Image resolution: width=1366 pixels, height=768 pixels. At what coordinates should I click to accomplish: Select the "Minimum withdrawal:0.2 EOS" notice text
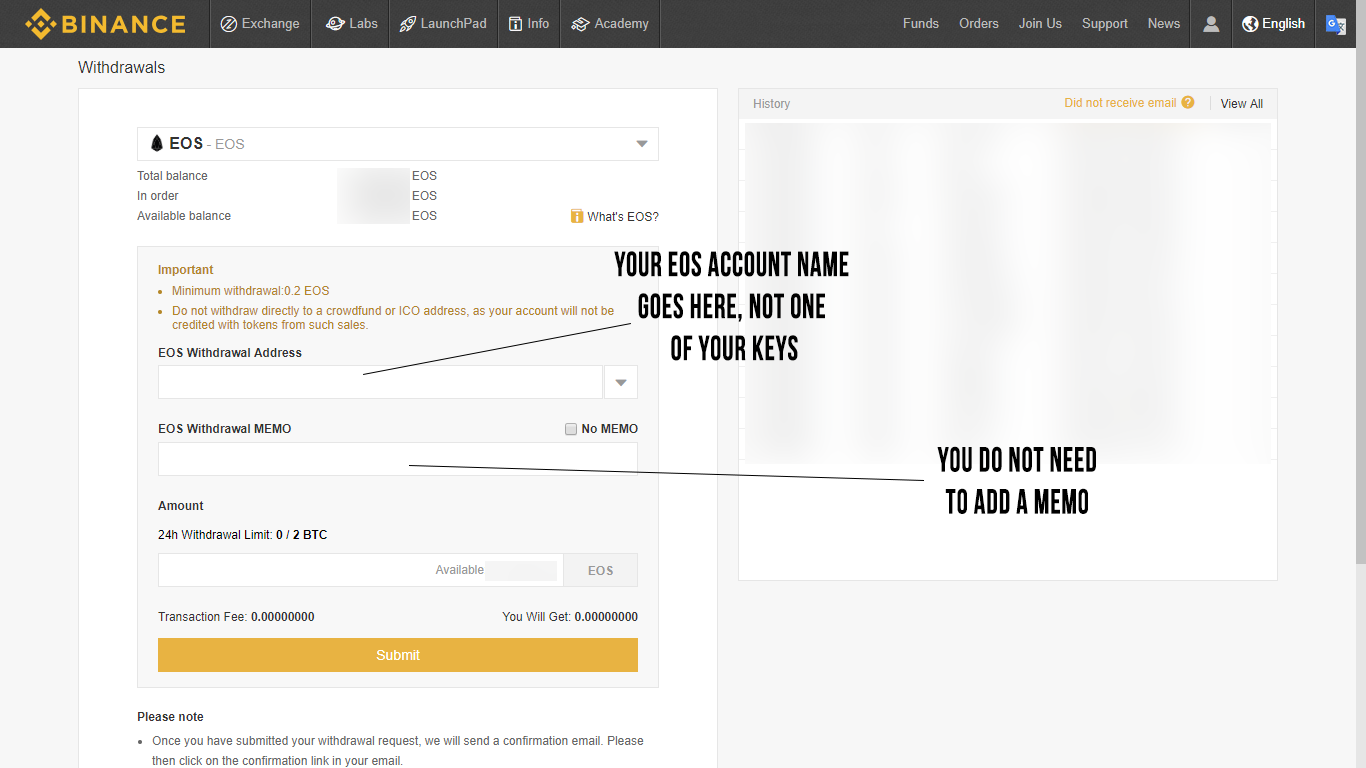pos(250,291)
